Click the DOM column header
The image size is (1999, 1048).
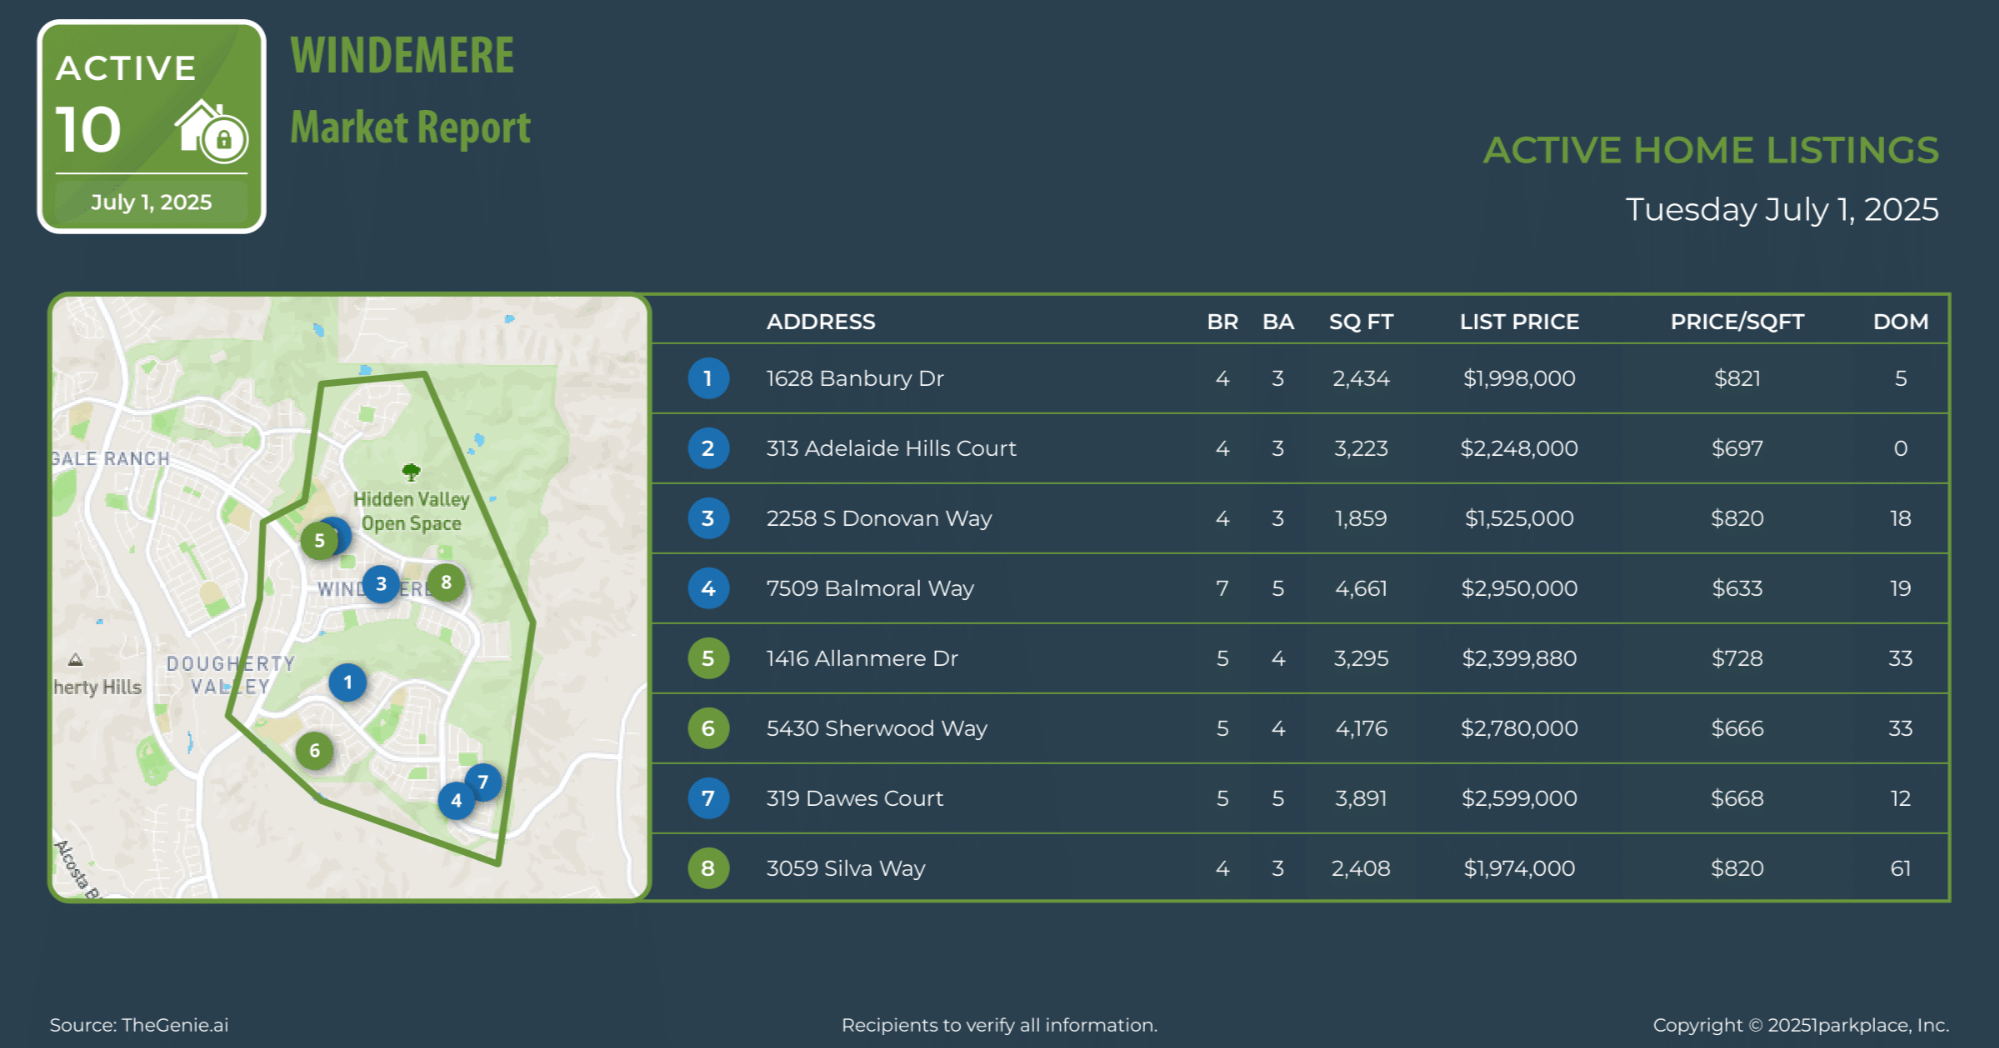tap(1901, 322)
